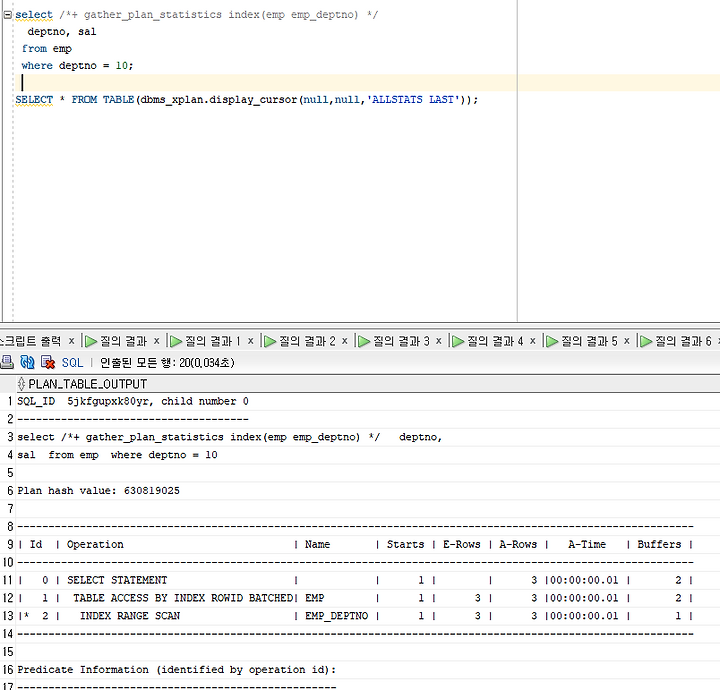This screenshot has height=690, width=720.
Task: Switch to the 질의 결과 tab without number
Action: [123, 341]
